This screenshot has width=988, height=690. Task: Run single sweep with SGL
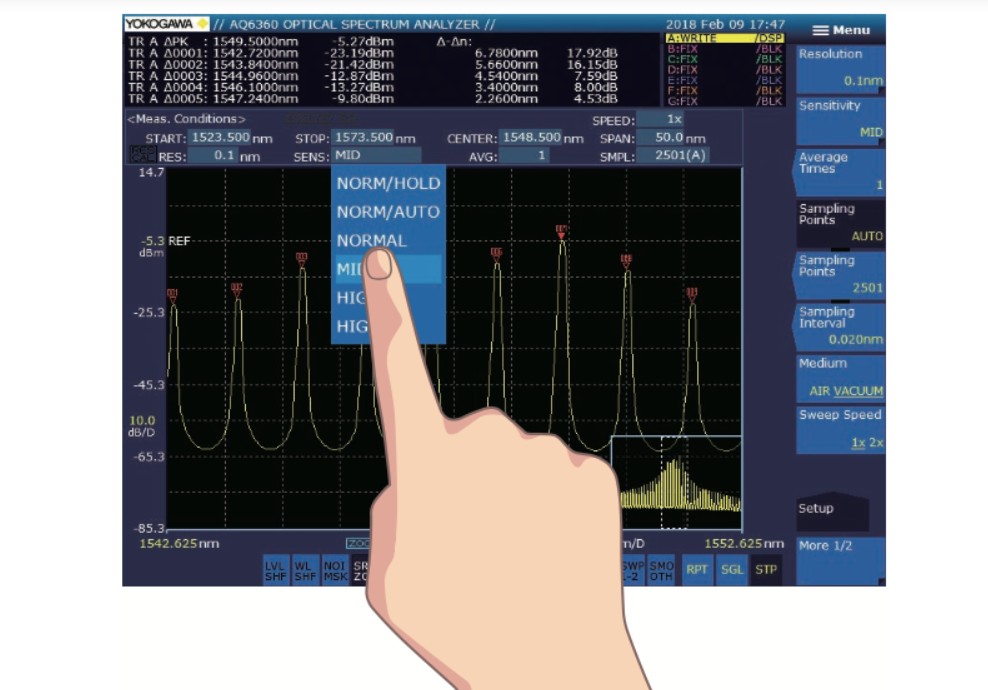731,571
